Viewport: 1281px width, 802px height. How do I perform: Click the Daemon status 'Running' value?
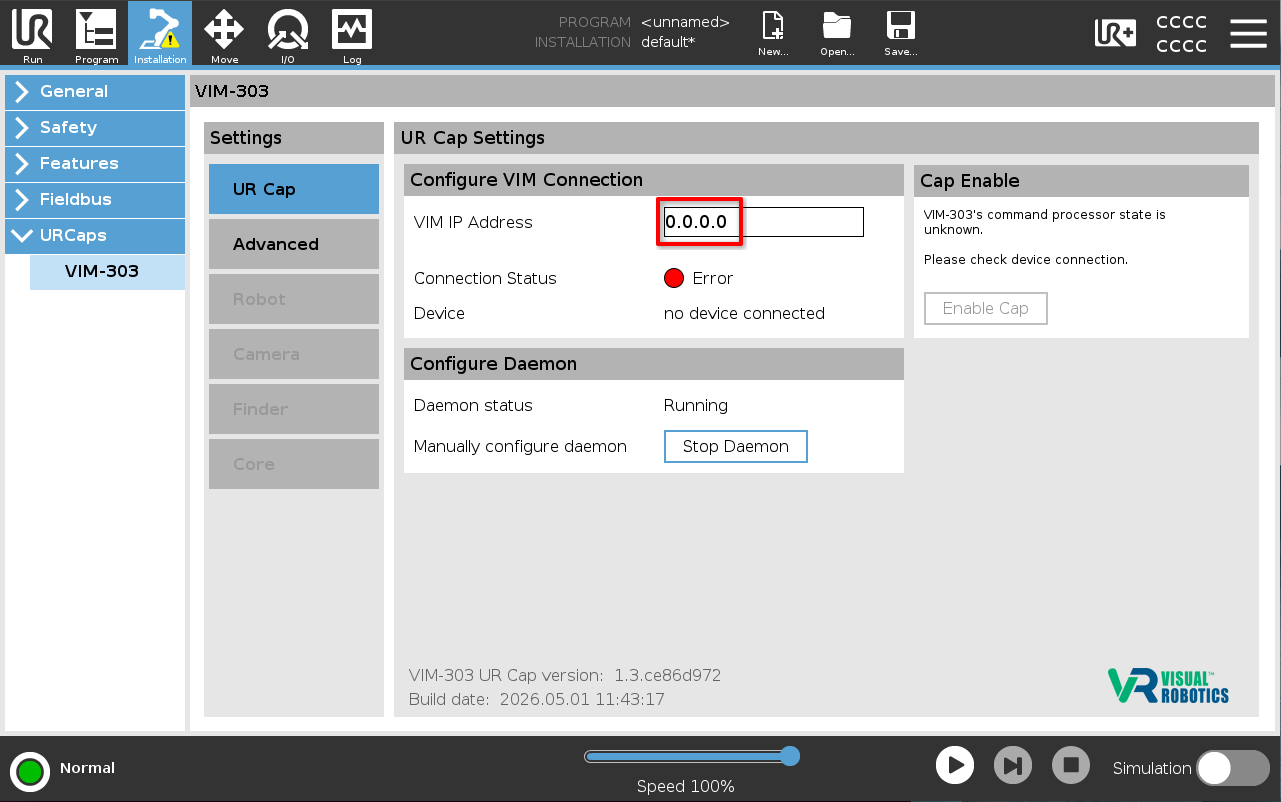pos(696,405)
